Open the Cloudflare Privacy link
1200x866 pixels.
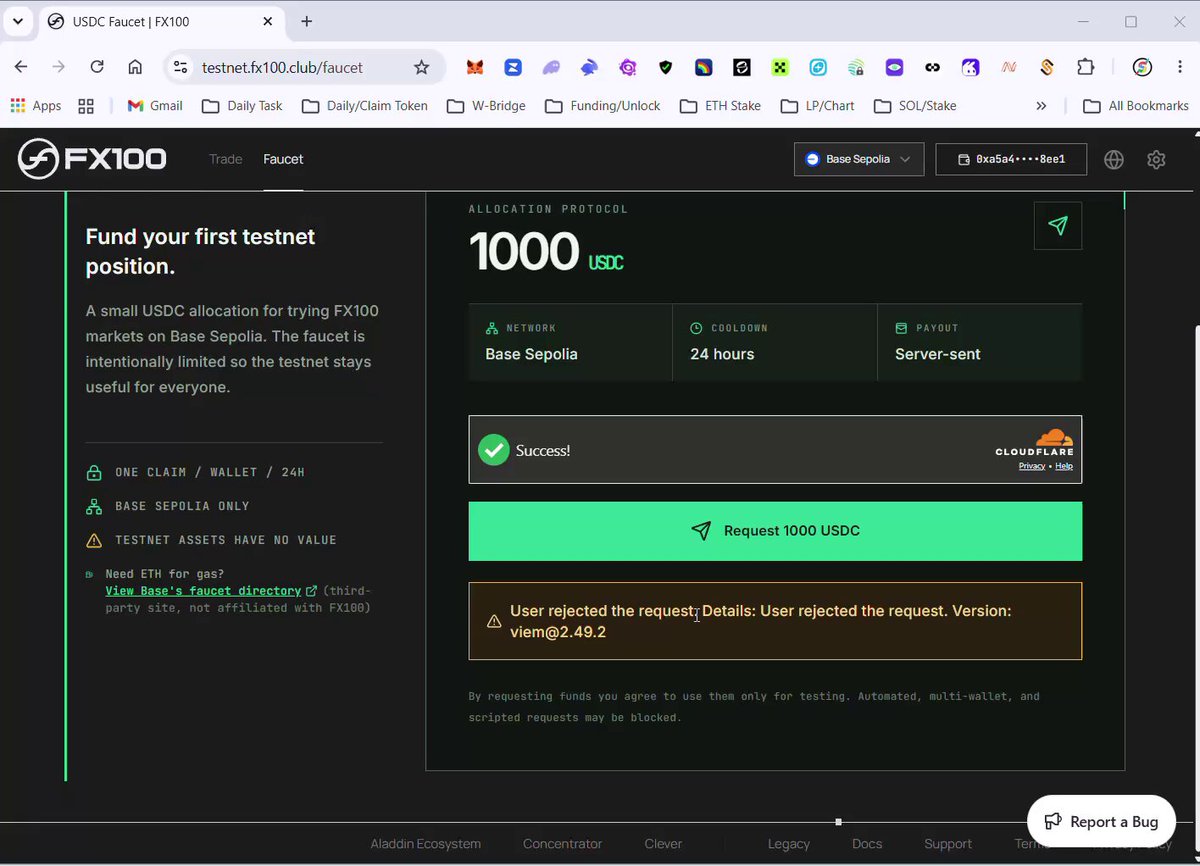coord(1032,466)
